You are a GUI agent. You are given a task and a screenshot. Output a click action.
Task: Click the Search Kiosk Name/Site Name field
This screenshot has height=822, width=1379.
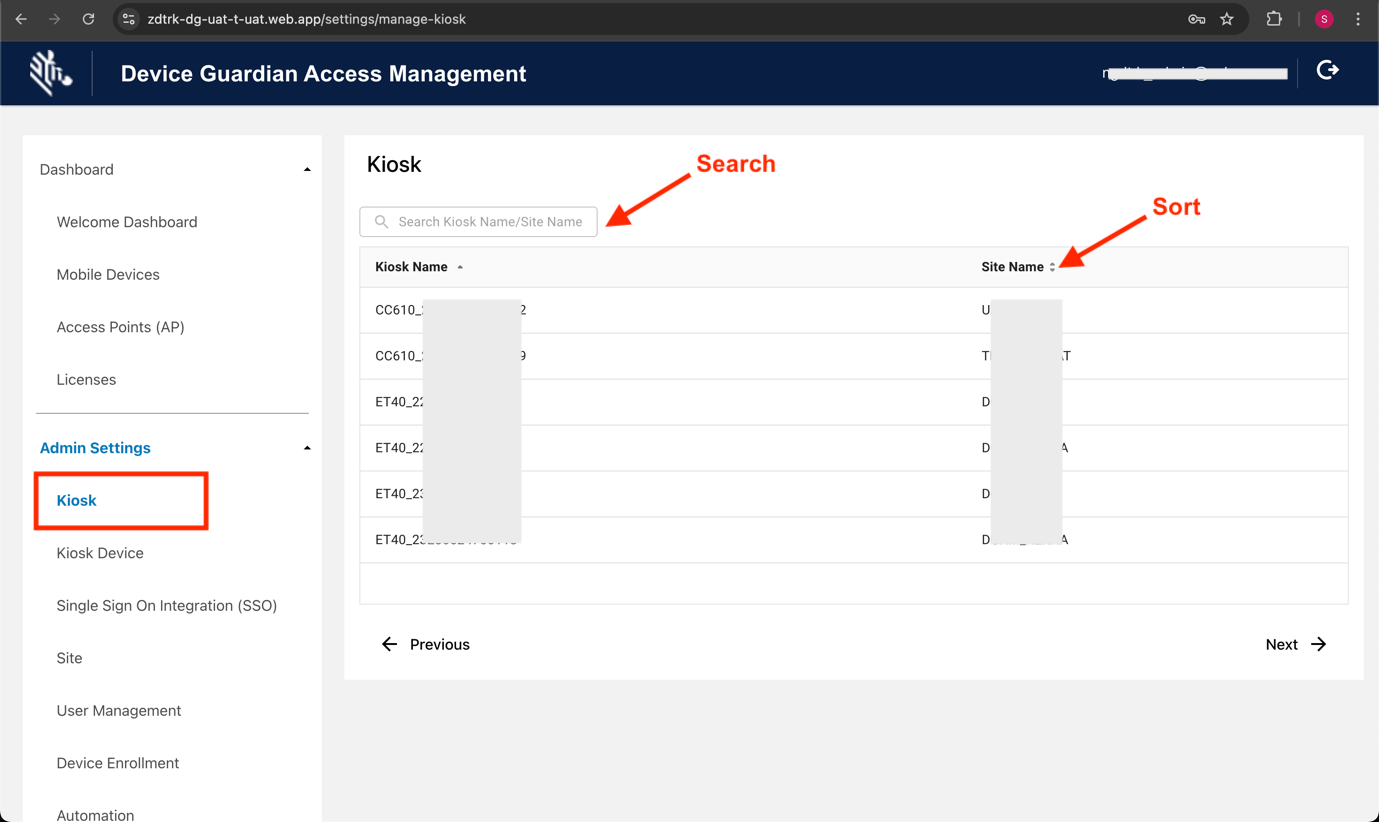(x=489, y=222)
